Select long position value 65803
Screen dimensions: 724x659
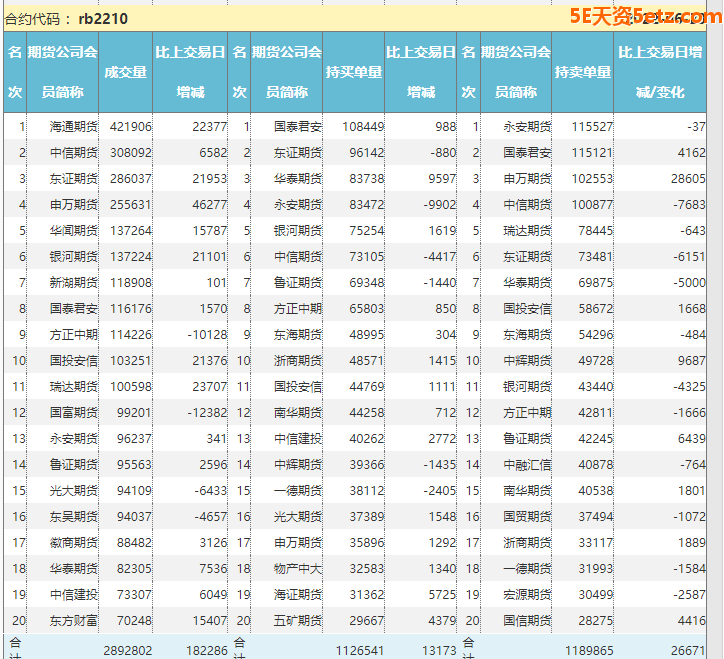pyautogui.click(x=367, y=308)
